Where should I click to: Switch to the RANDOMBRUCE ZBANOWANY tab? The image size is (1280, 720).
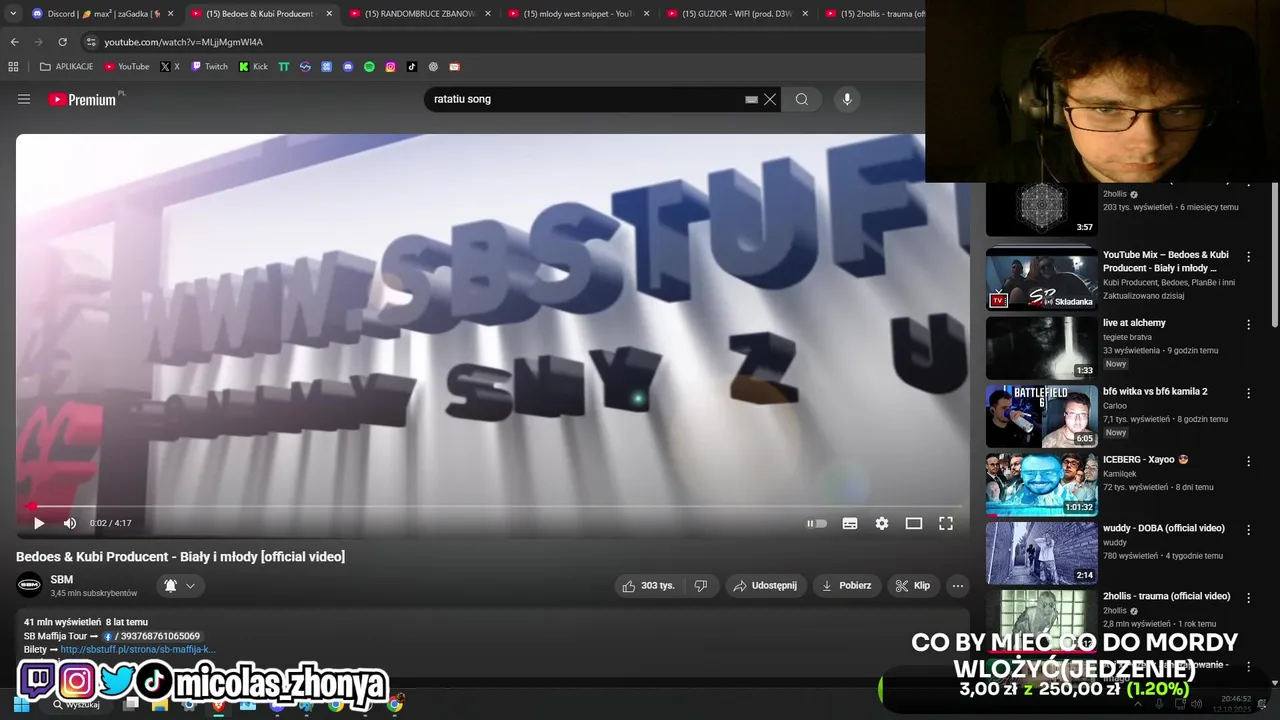click(x=418, y=14)
